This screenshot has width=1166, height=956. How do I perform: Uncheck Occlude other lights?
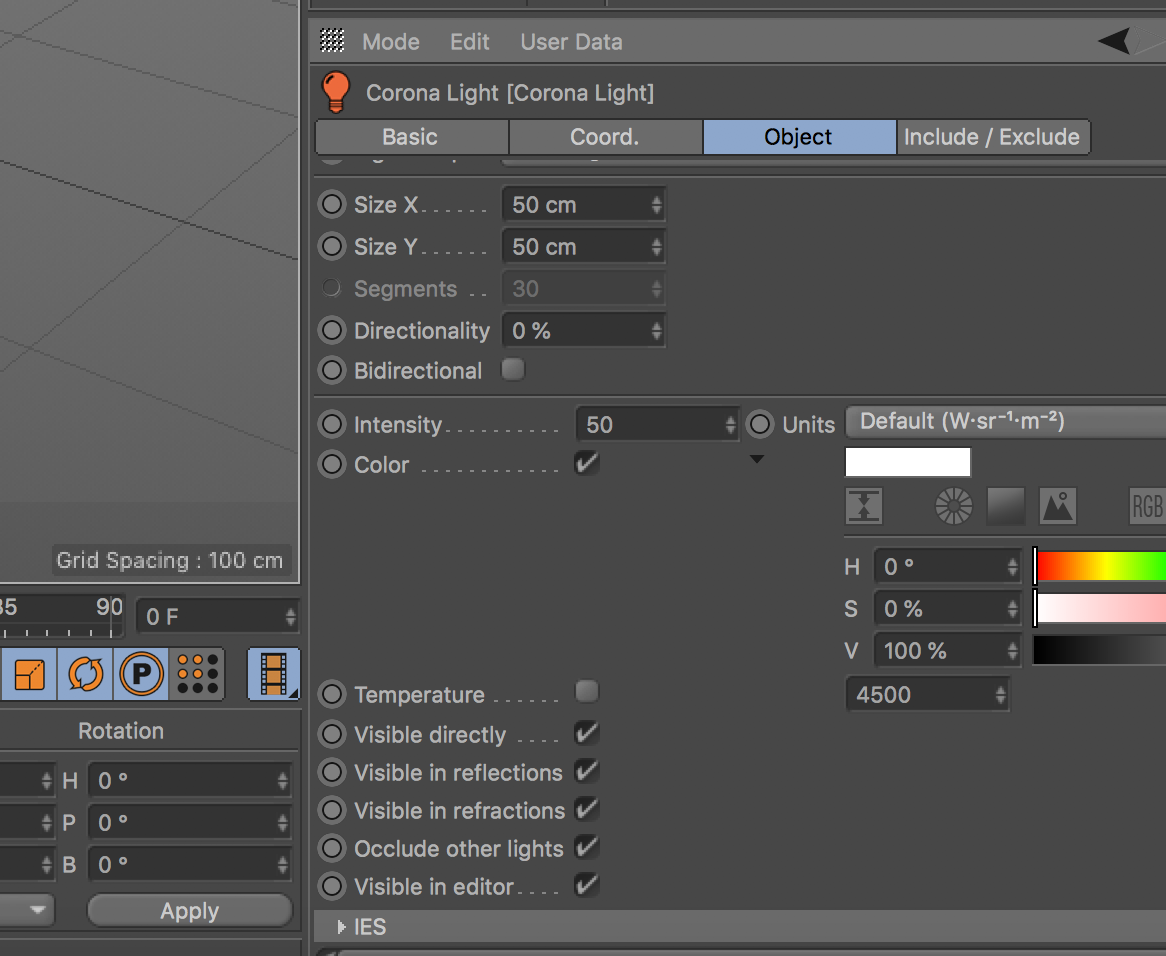(587, 847)
